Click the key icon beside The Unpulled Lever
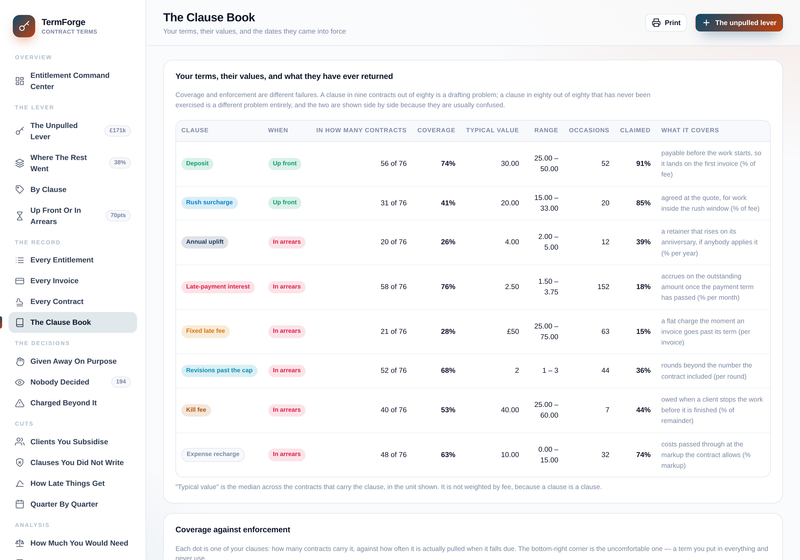Screen dimensions: 800x560 pyautogui.click(x=19, y=131)
